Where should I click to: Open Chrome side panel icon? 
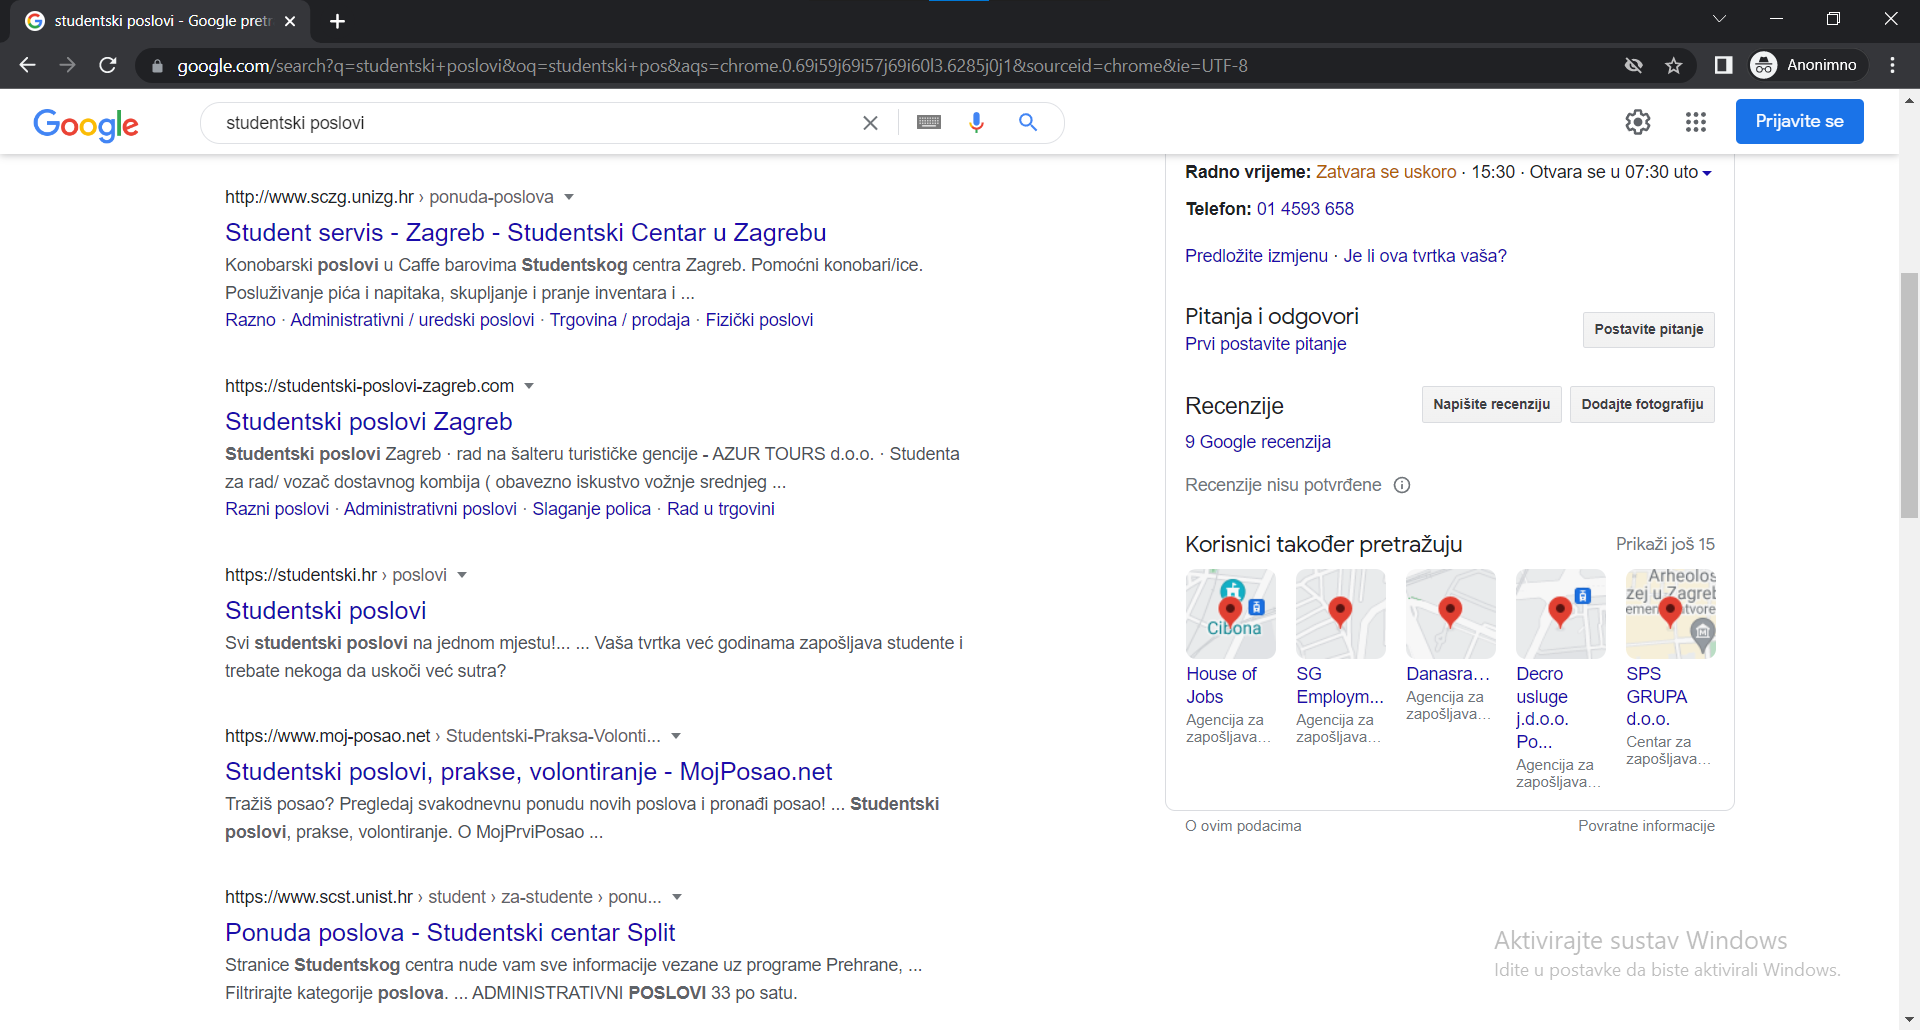[x=1723, y=66]
